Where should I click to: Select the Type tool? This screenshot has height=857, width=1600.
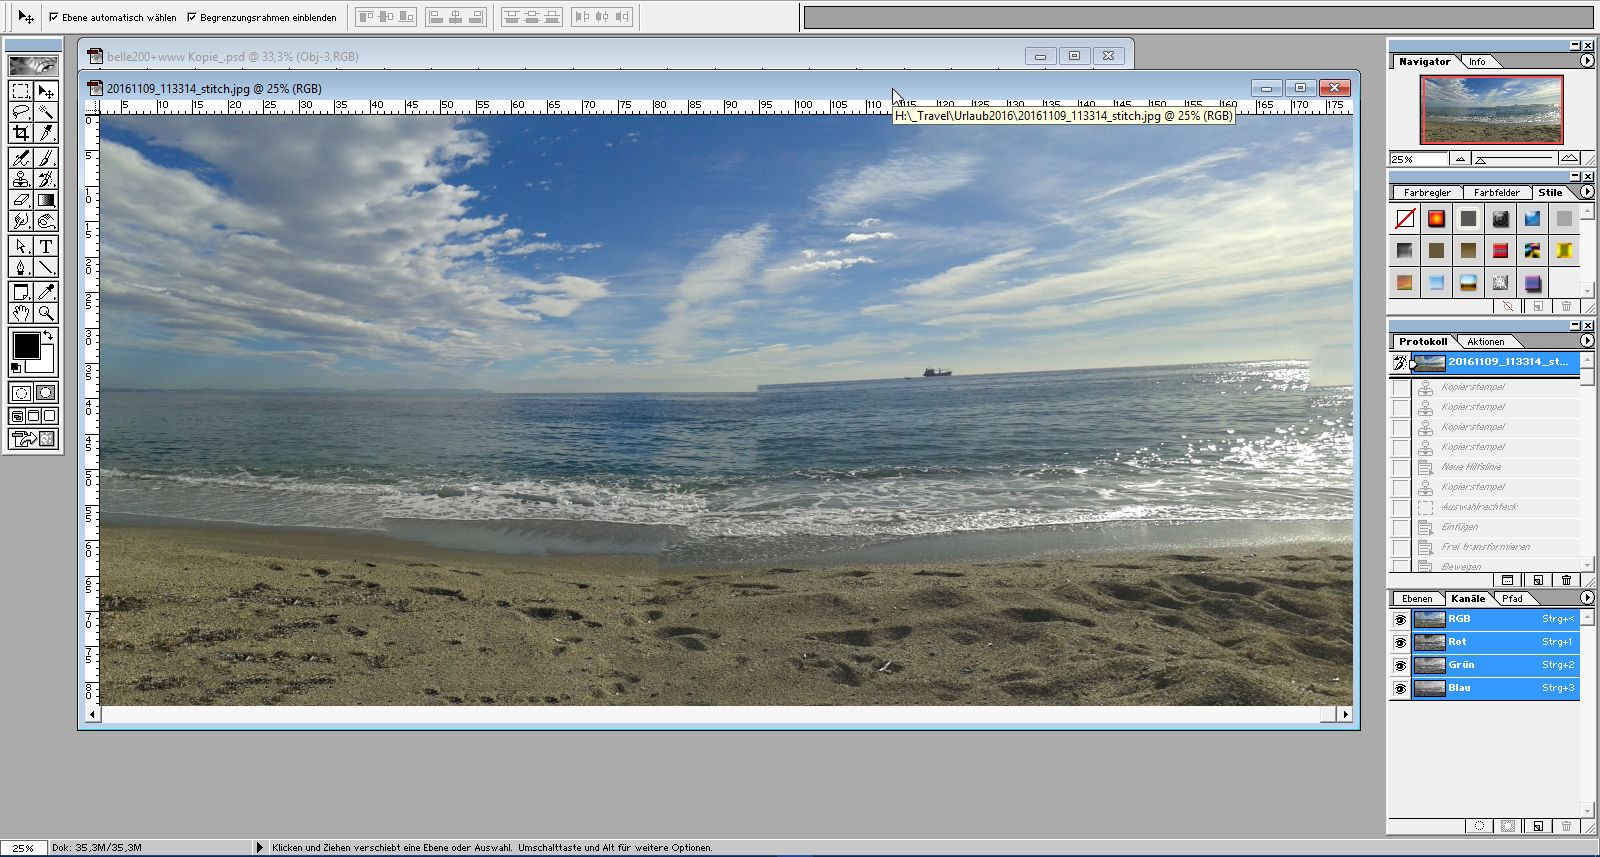coord(46,246)
